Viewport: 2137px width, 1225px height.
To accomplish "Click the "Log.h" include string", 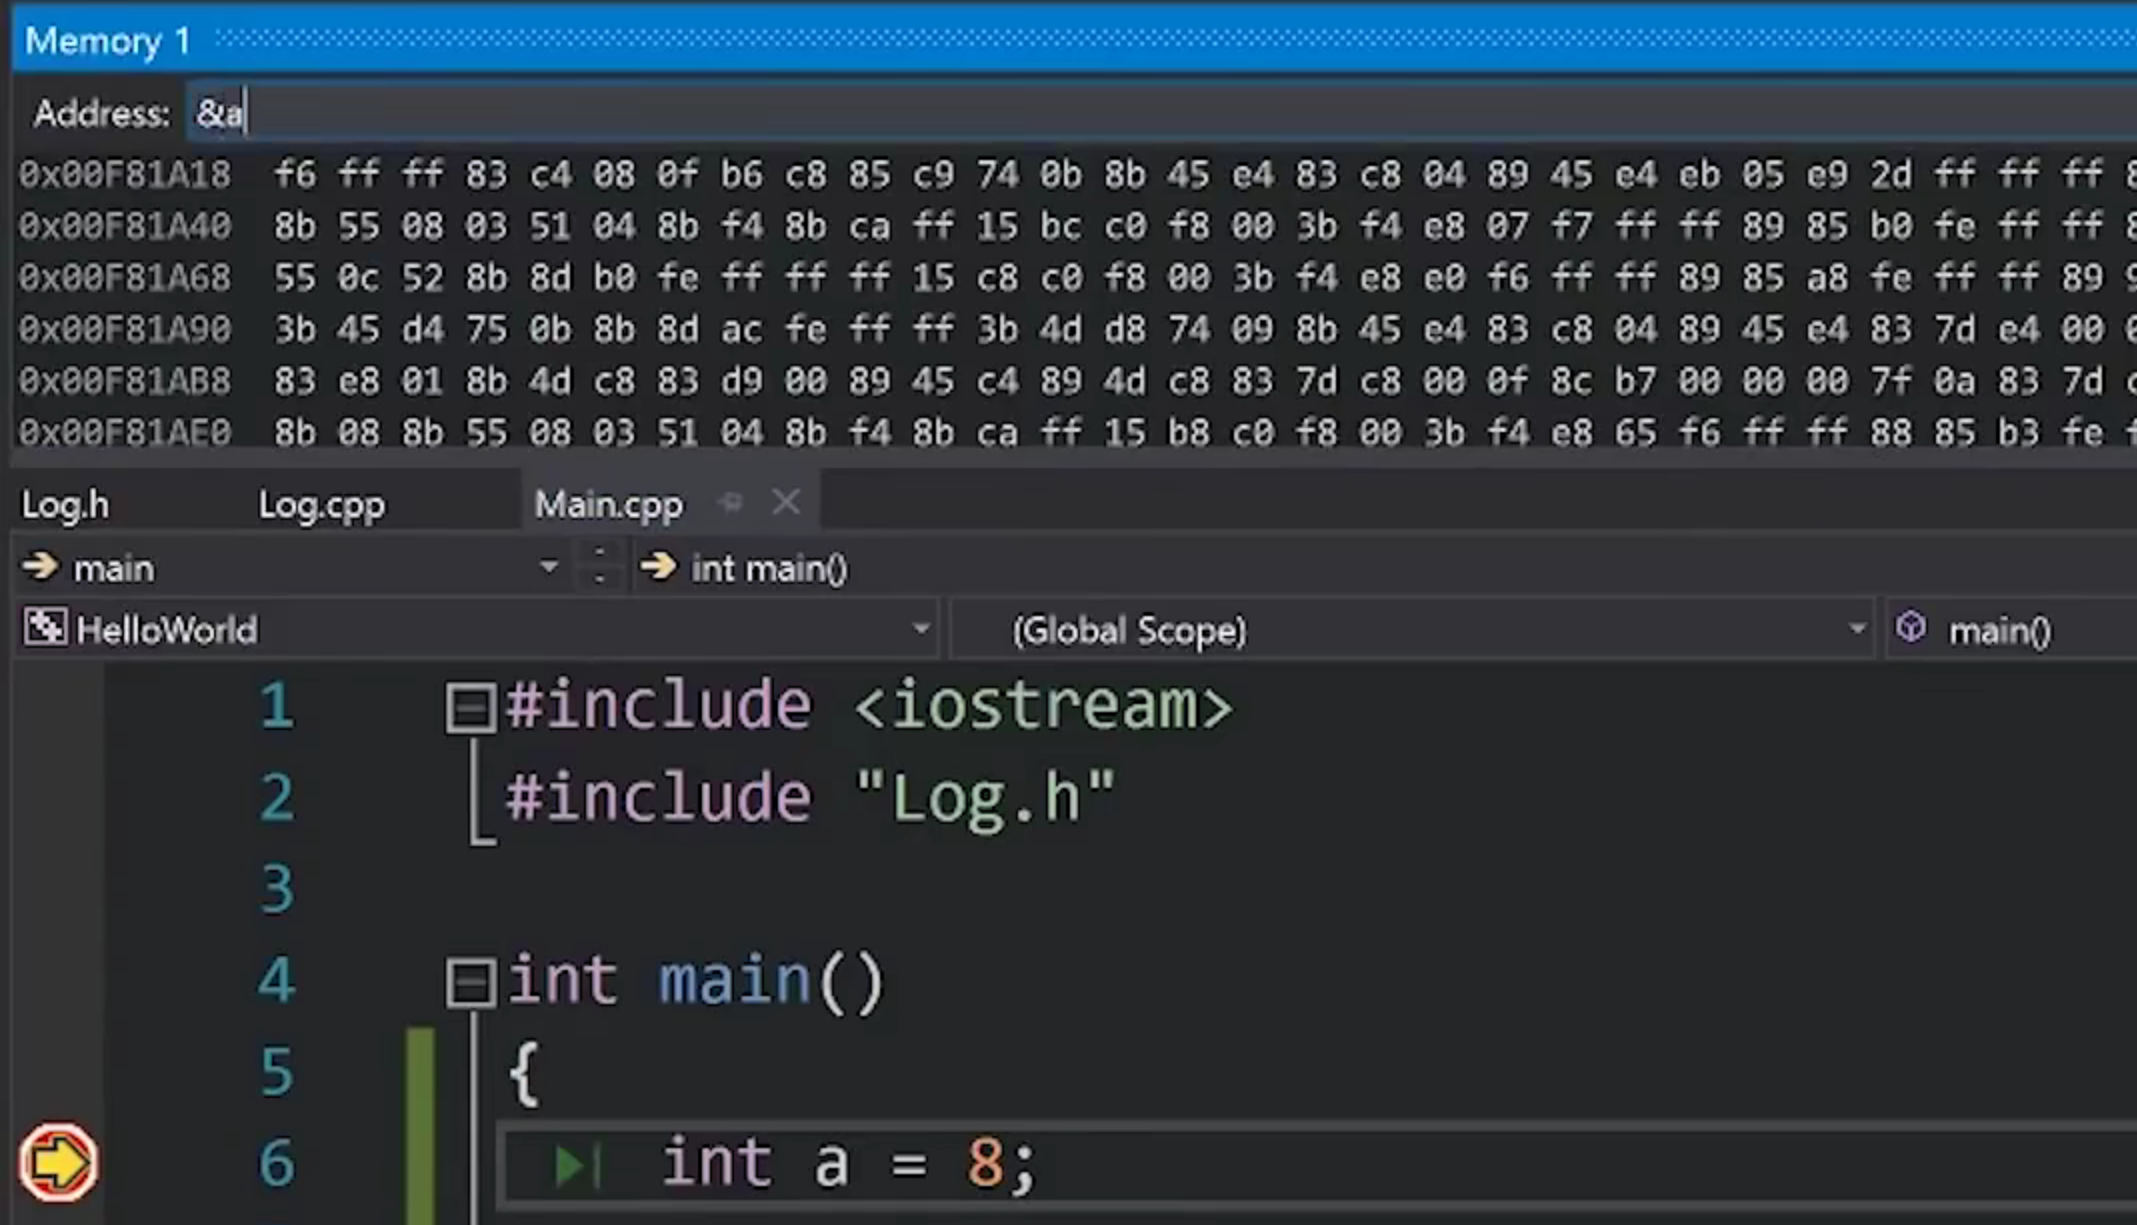I will click(985, 798).
